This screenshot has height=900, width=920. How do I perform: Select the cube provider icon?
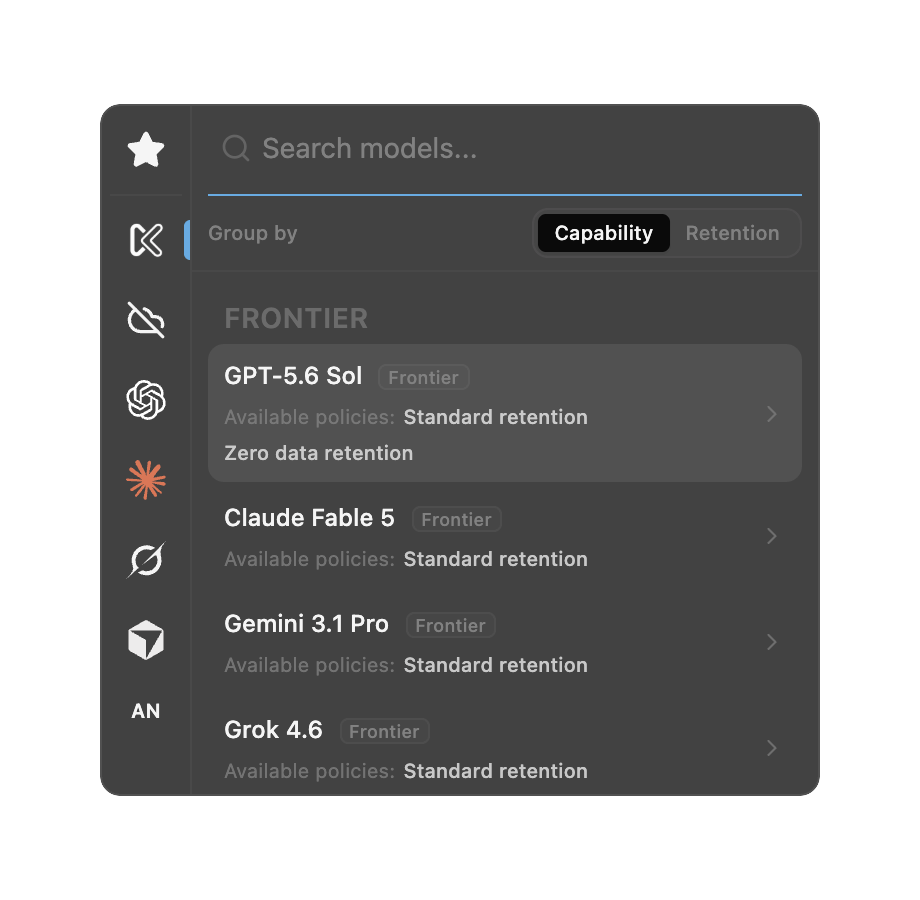point(146,640)
